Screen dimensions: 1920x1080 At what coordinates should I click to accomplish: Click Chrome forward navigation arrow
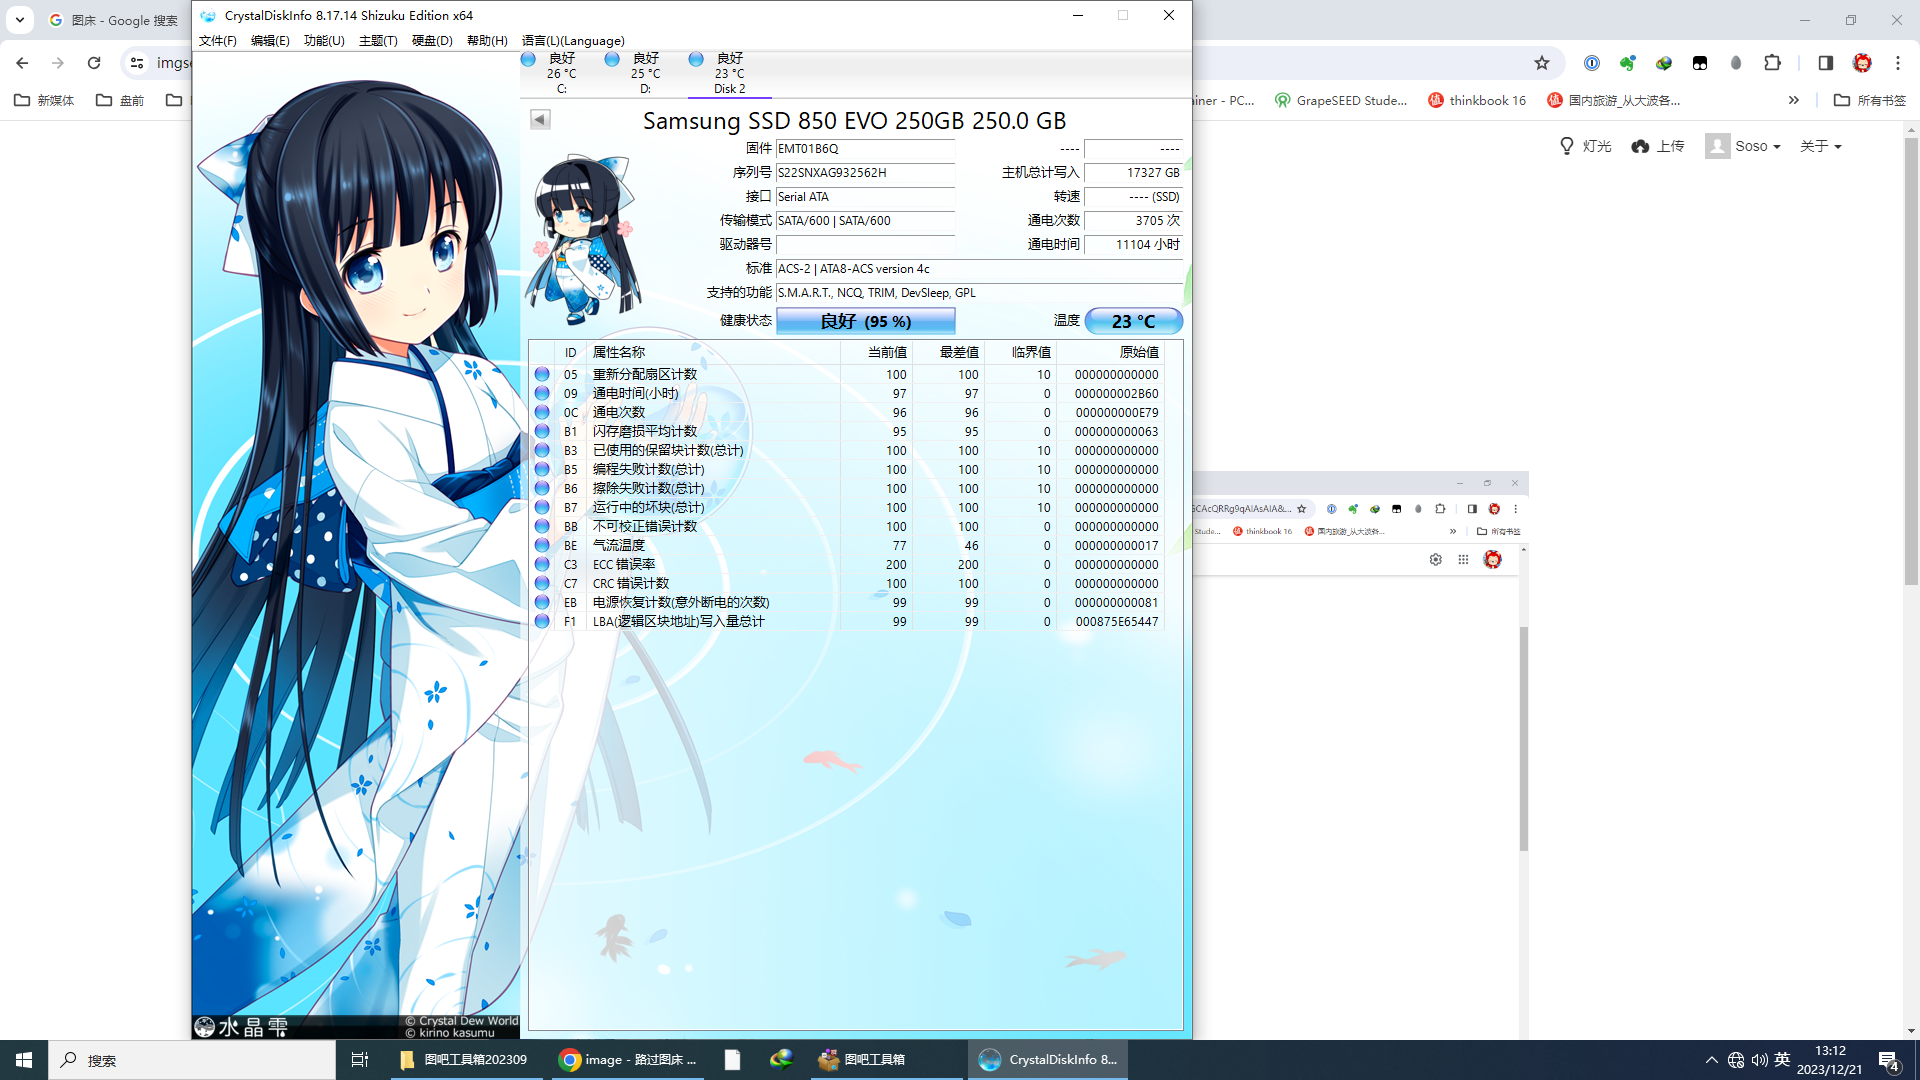tap(58, 63)
